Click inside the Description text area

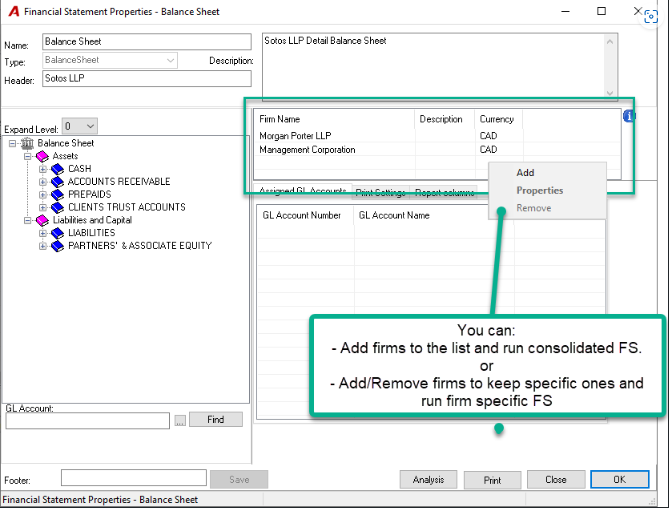434,66
